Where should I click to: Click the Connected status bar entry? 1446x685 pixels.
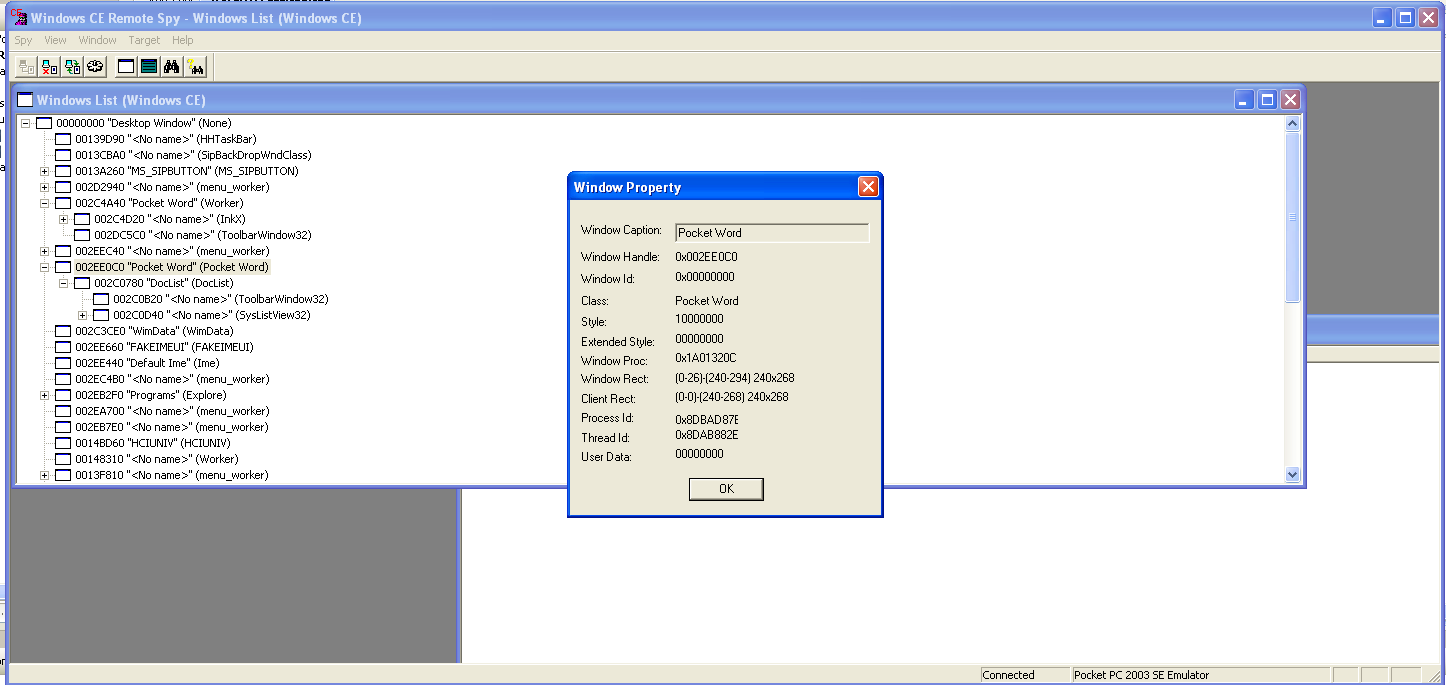(1025, 675)
